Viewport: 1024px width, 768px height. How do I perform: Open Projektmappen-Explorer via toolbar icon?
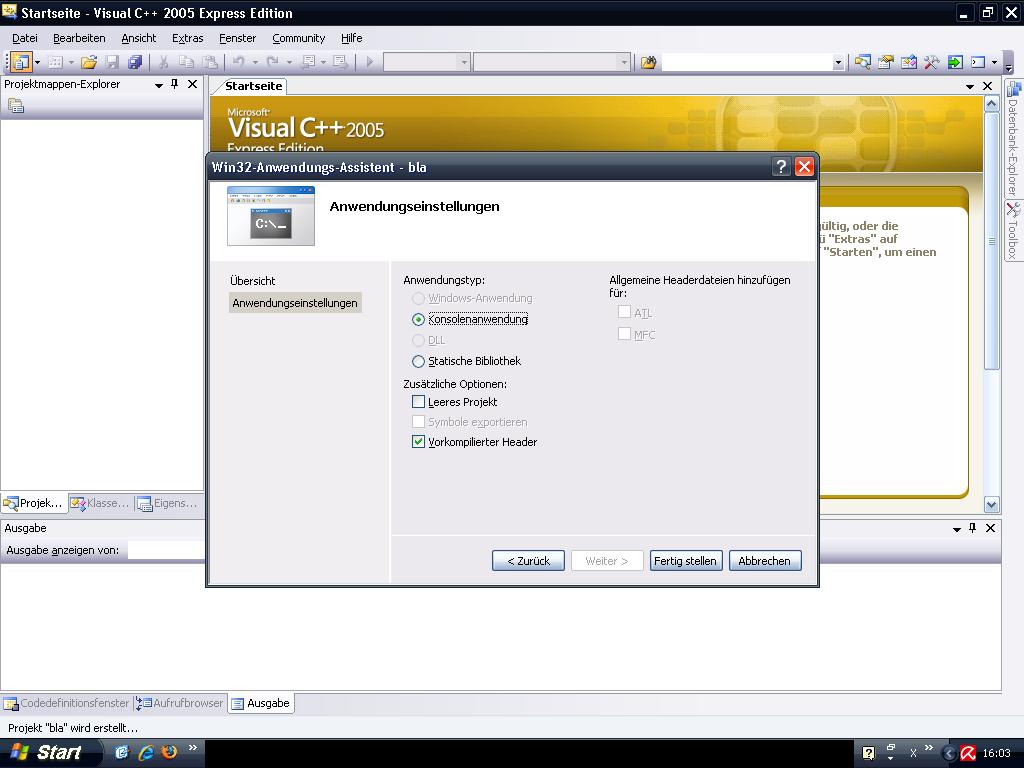coord(863,62)
